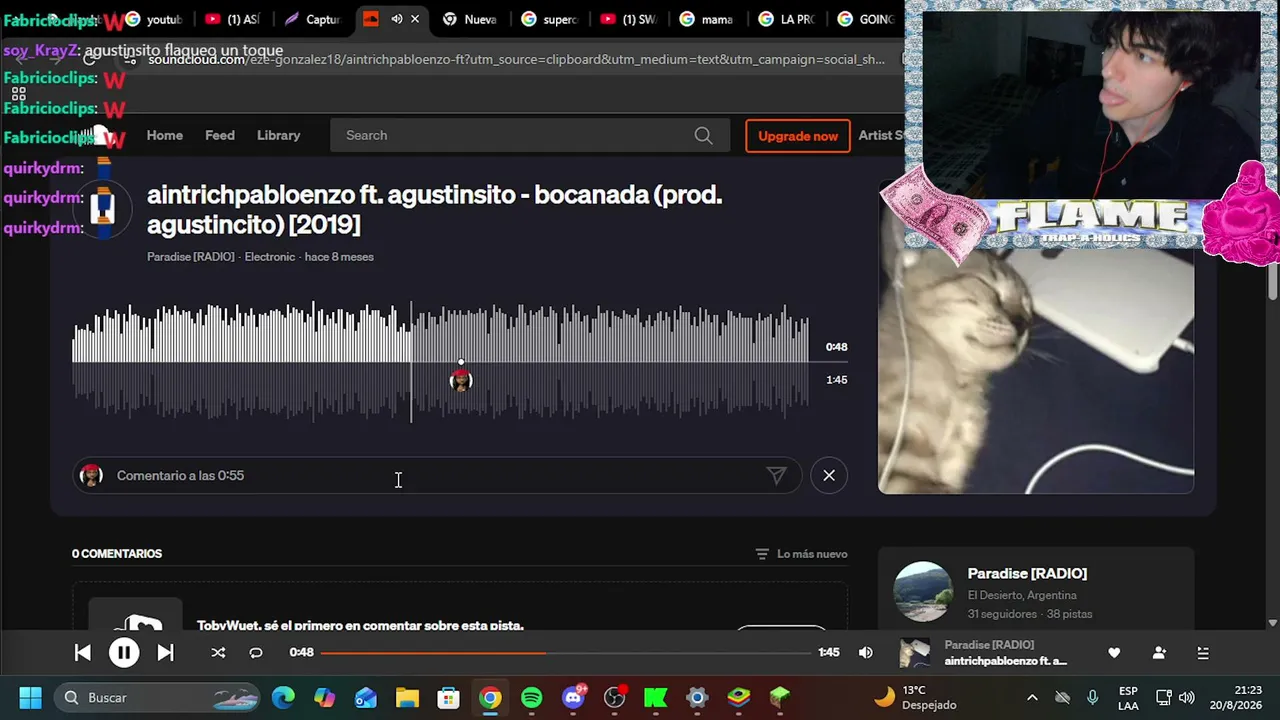Switch to the Captur tab
This screenshot has width=1280, height=720.
311,19
